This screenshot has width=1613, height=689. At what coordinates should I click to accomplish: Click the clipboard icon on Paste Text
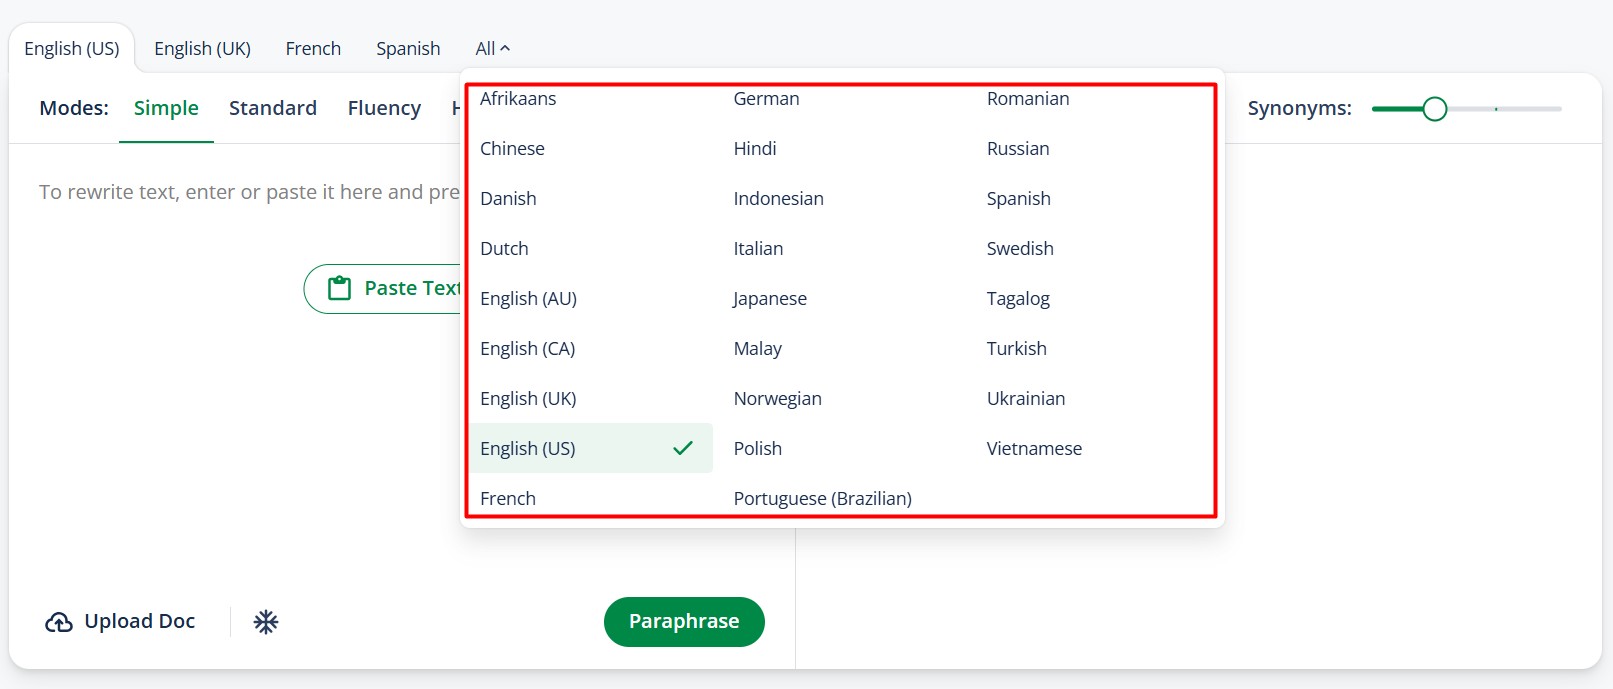click(x=340, y=288)
